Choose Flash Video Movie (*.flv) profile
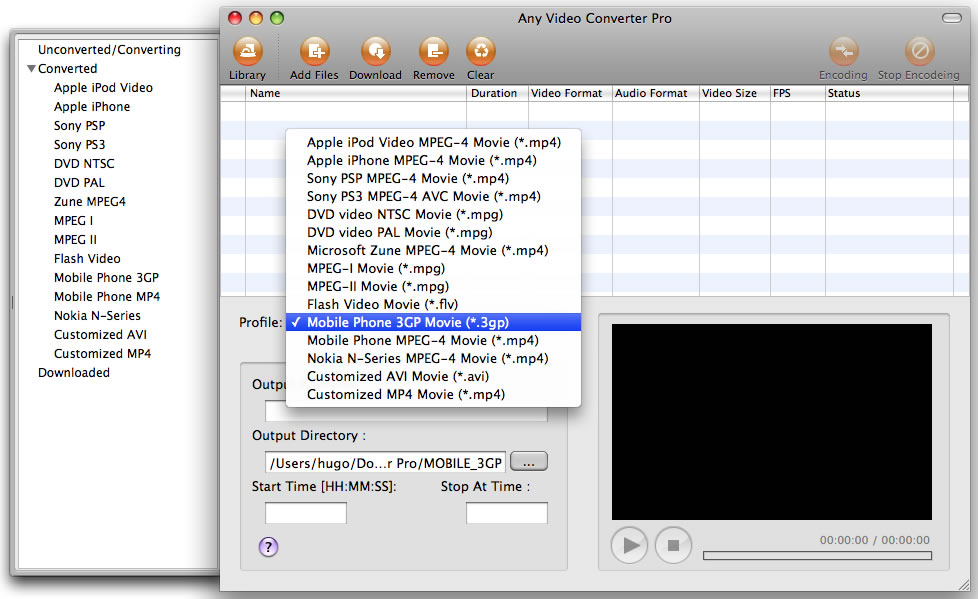This screenshot has height=599, width=978. 433,304
